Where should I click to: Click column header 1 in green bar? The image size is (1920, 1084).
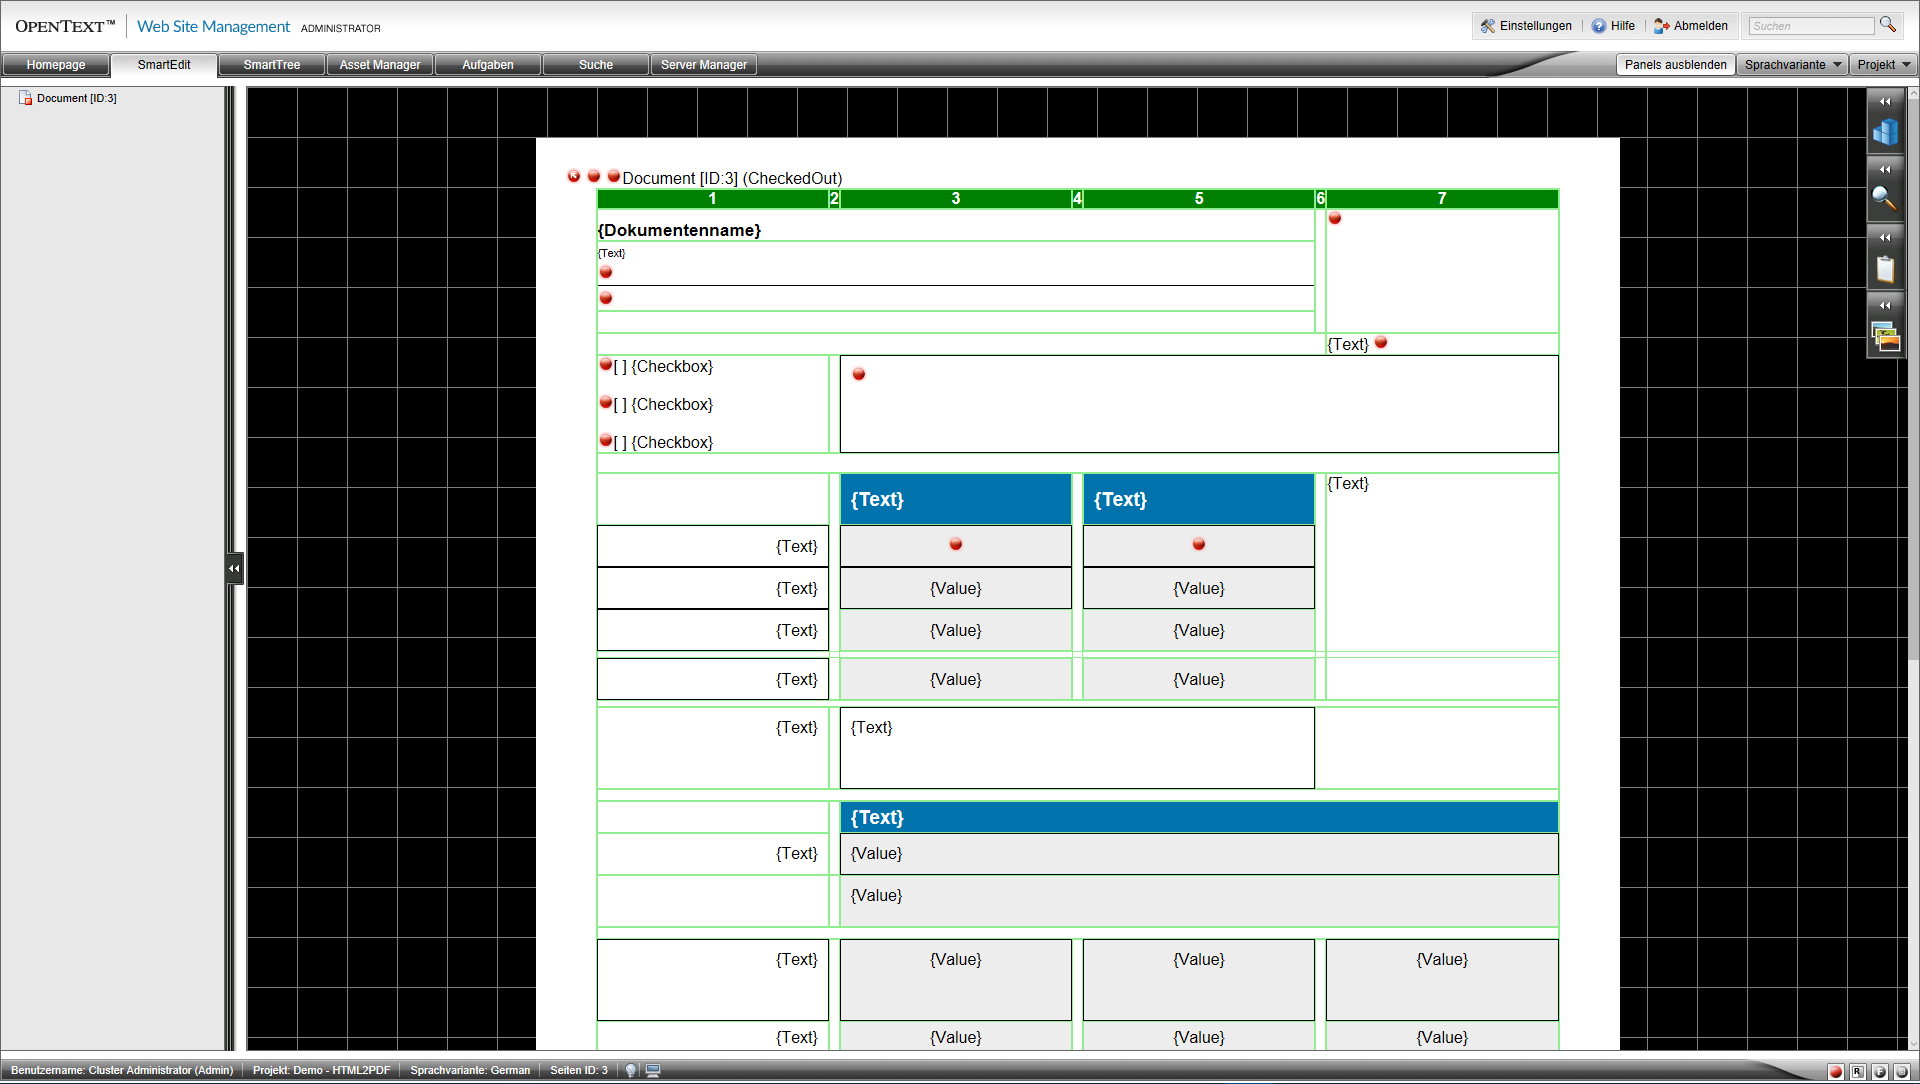tap(713, 198)
